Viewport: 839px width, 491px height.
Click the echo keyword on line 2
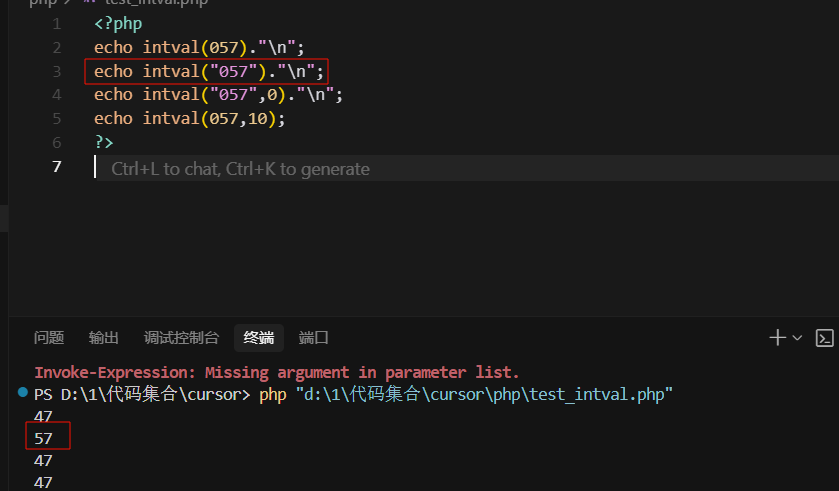[x=113, y=47]
